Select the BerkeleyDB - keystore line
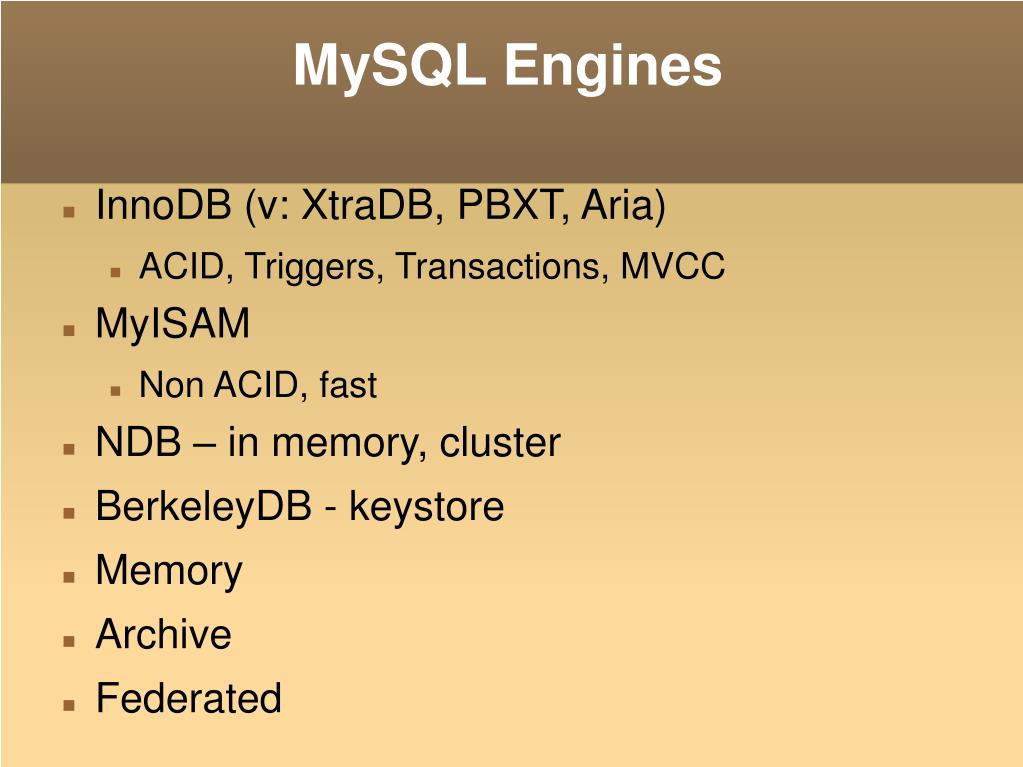The width and height of the screenshot is (1023, 767). click(300, 507)
